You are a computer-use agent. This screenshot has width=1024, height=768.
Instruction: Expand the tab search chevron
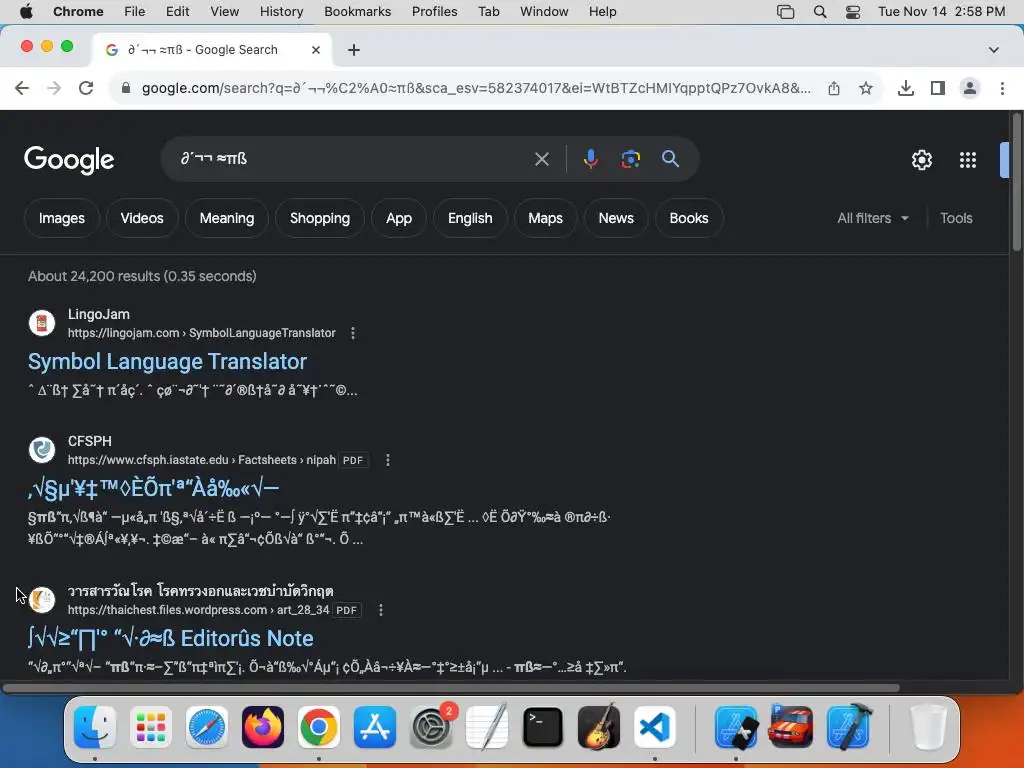pos(994,50)
